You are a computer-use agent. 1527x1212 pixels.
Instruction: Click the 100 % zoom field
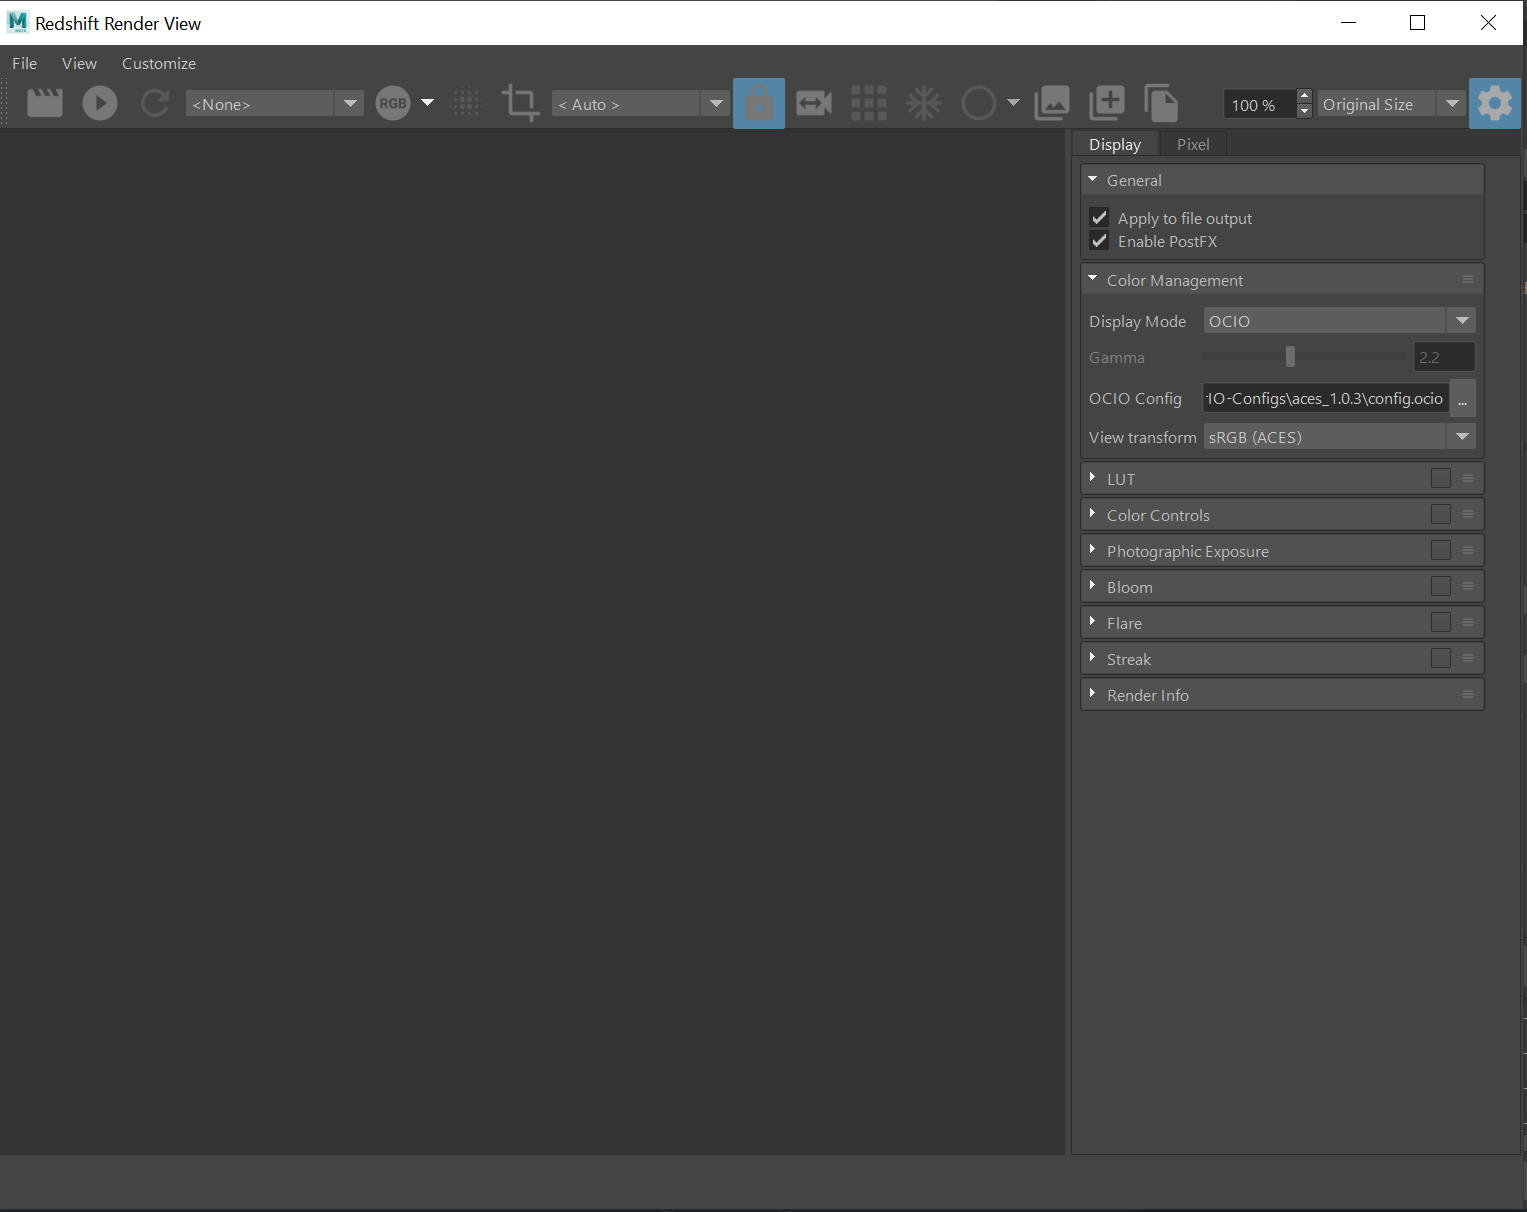tap(1258, 104)
